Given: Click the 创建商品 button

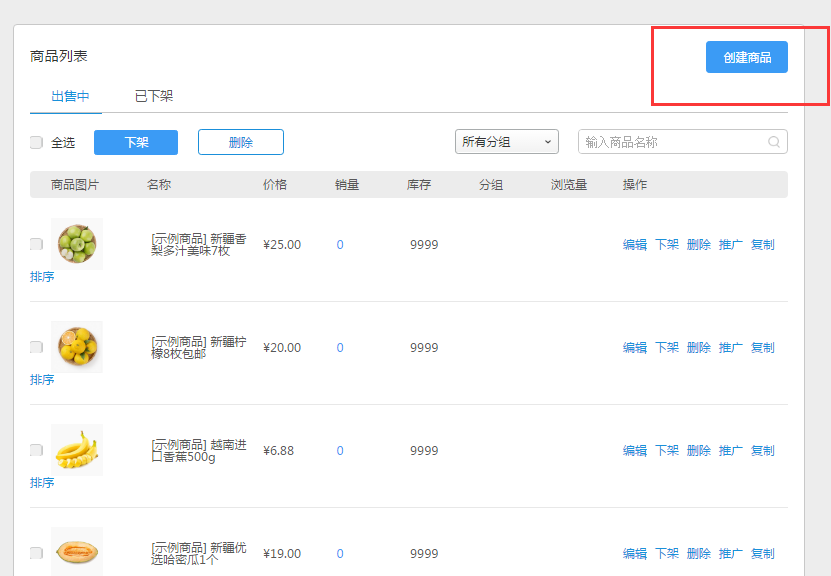Looking at the screenshot, I should click(747, 57).
